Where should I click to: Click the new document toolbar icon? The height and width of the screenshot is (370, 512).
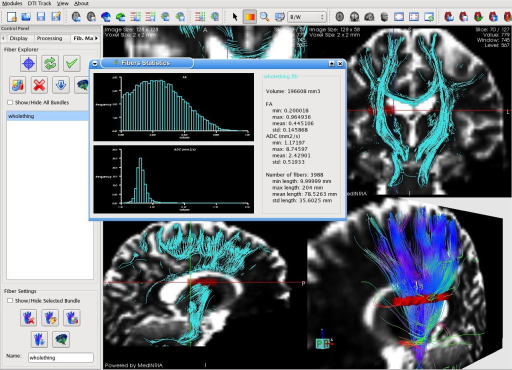[12, 16]
